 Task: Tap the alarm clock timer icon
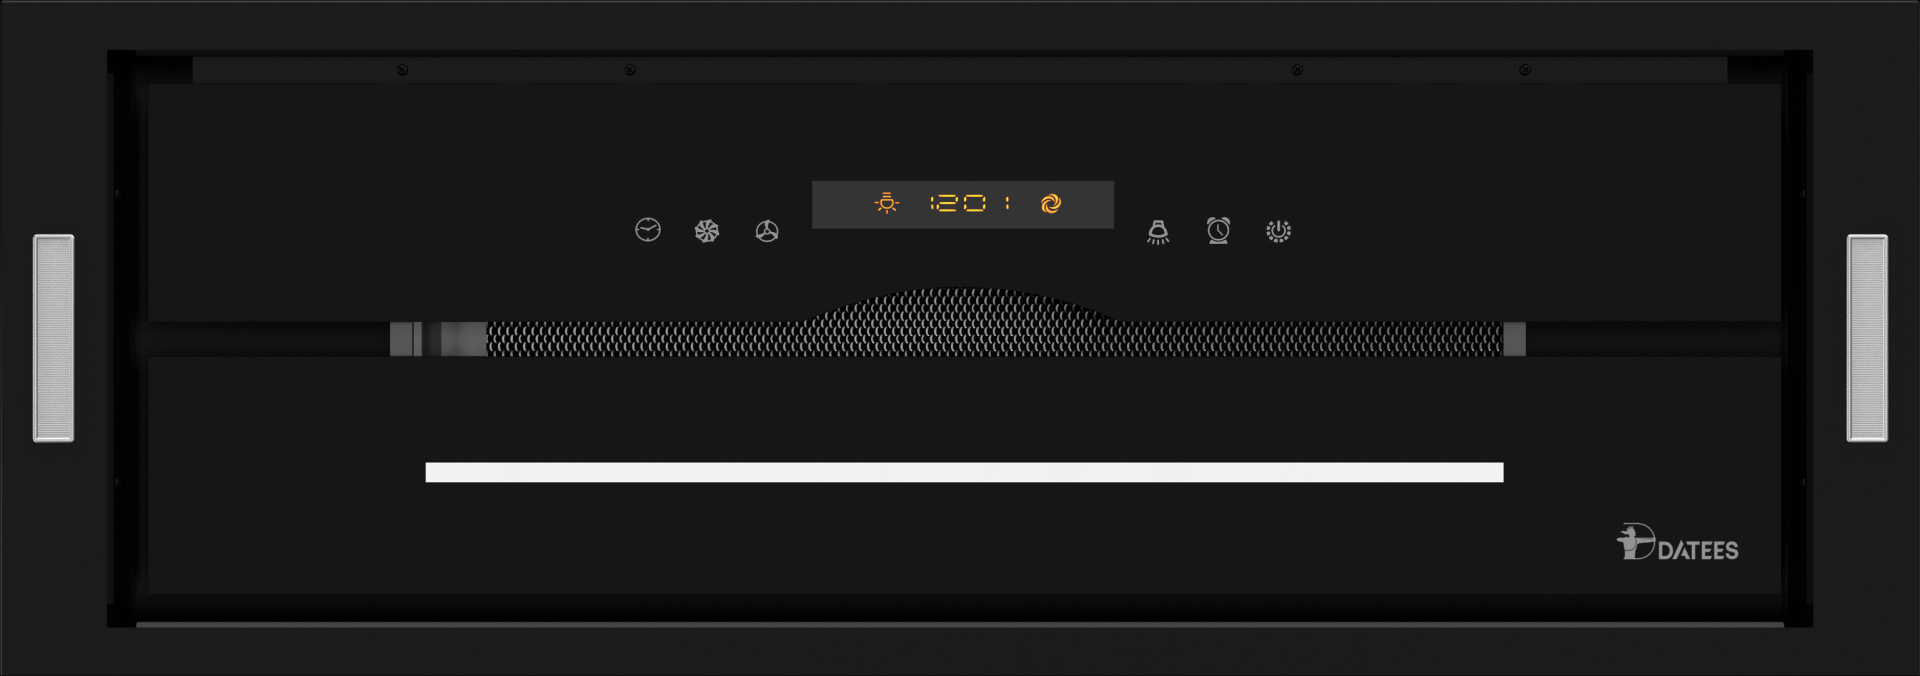point(1218,231)
